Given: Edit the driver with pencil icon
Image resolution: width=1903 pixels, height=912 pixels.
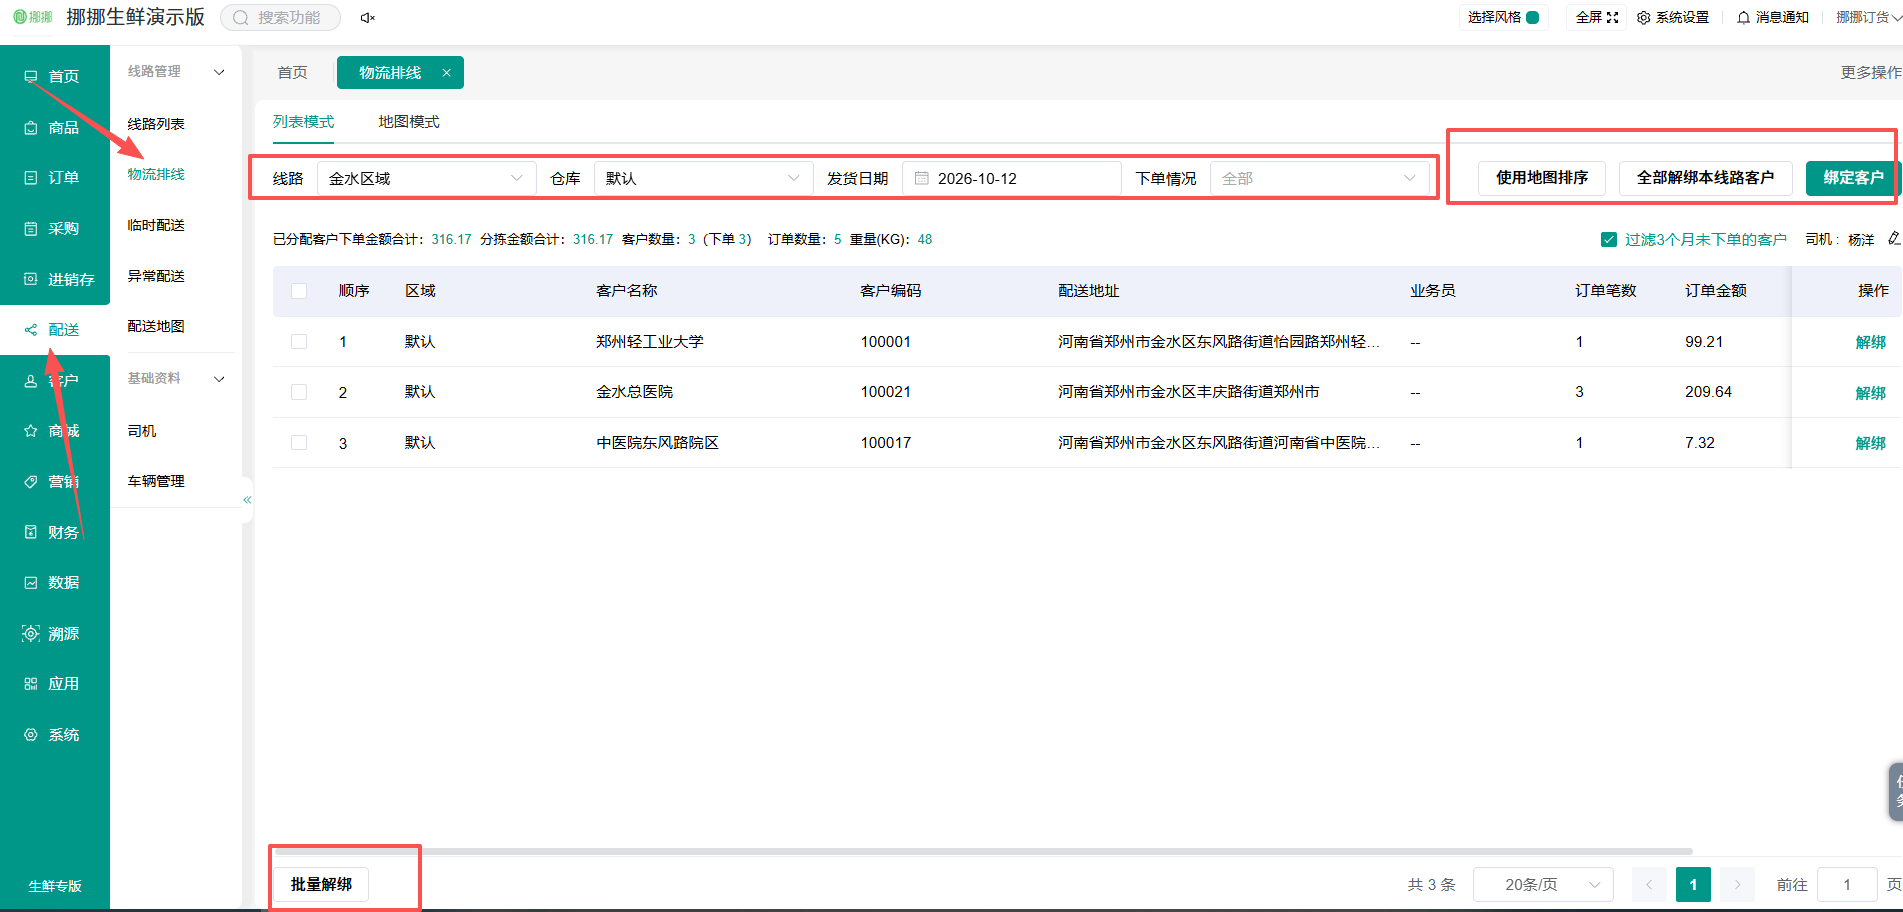Looking at the screenshot, I should coord(1894,238).
